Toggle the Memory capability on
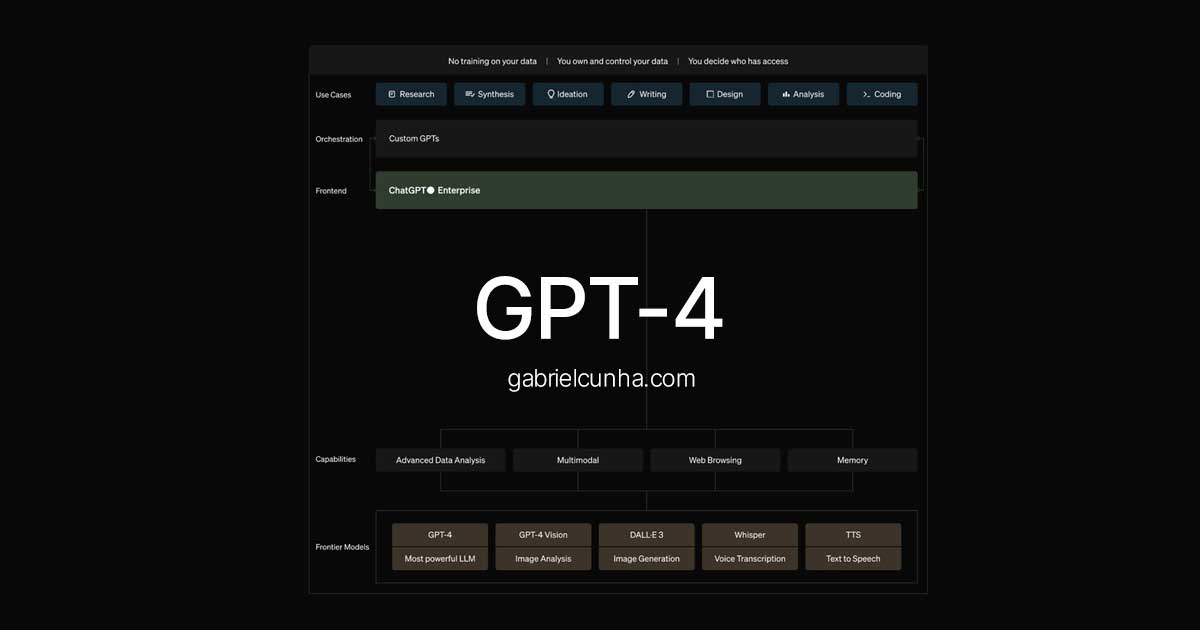 [x=852, y=459]
